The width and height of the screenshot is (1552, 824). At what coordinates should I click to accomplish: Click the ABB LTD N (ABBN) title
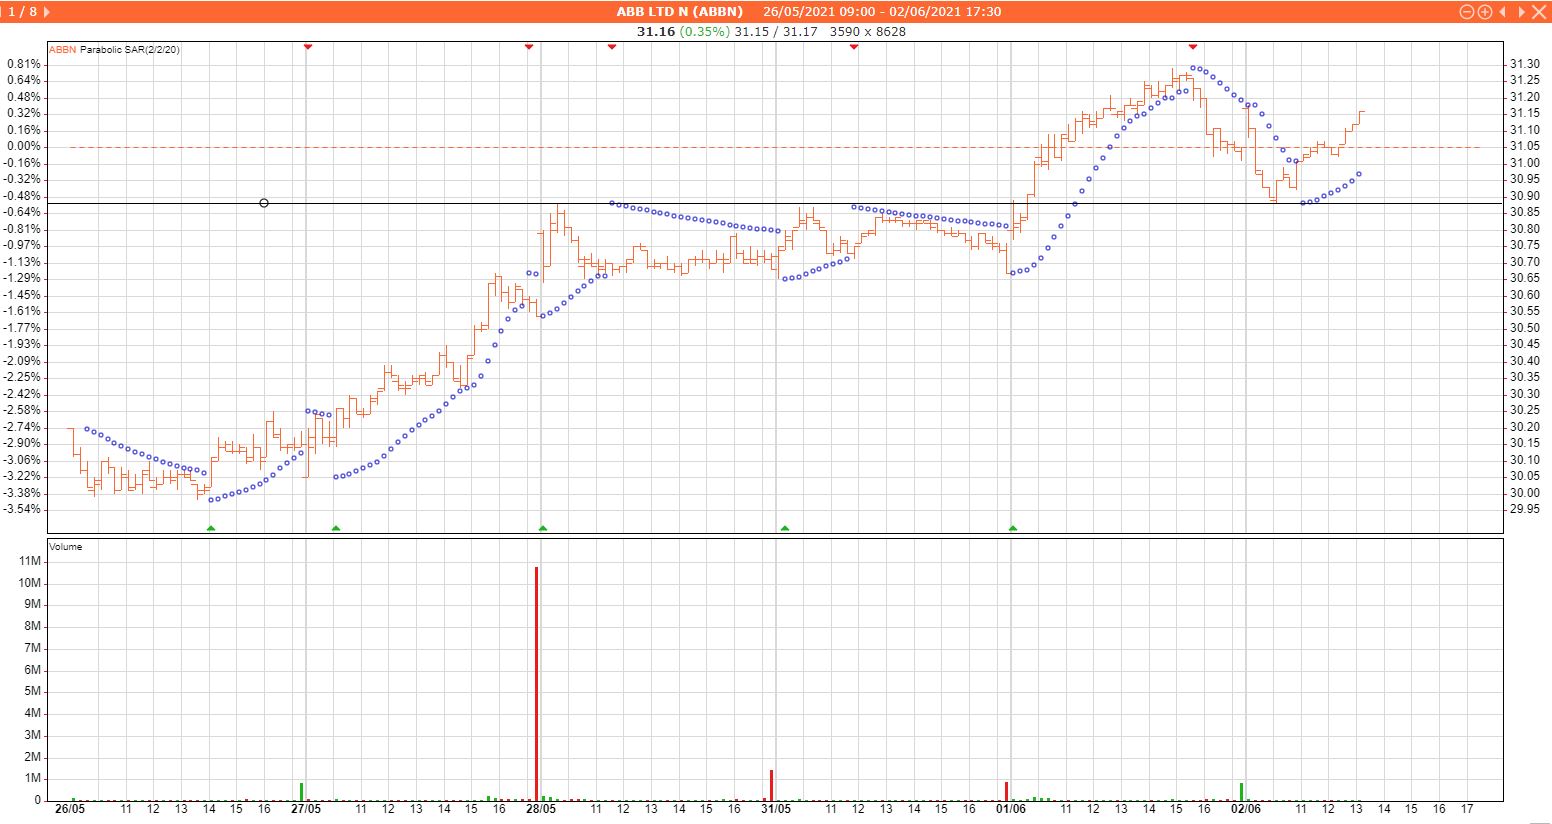679,12
